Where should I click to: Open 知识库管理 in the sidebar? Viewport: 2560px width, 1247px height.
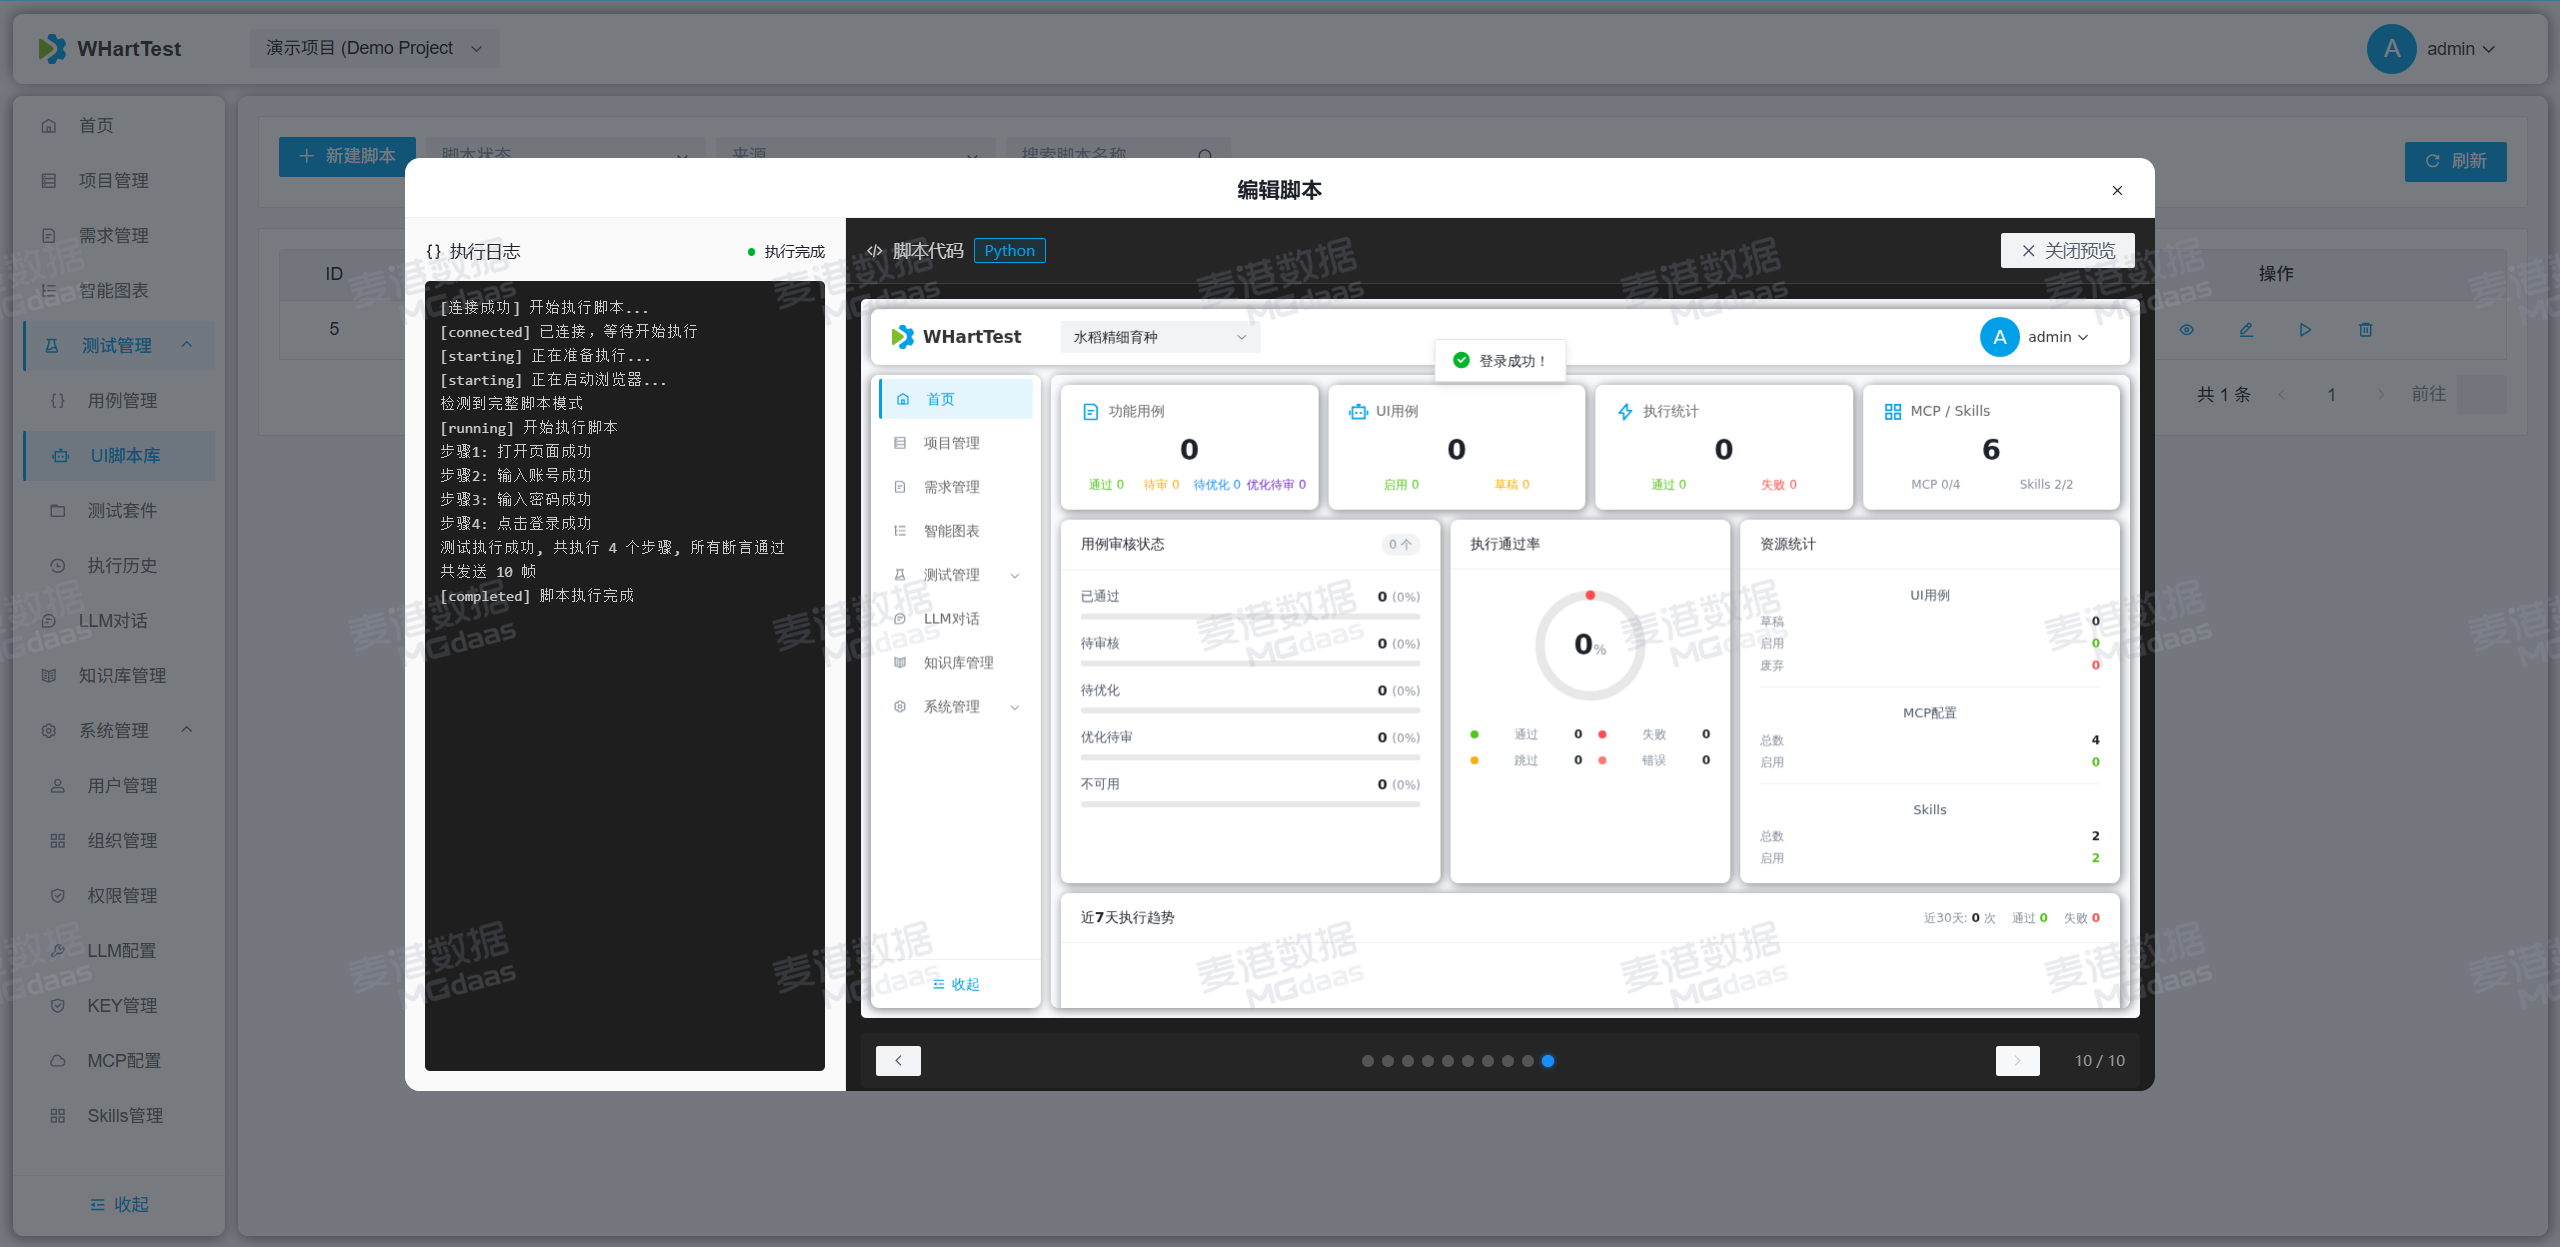pos(122,675)
